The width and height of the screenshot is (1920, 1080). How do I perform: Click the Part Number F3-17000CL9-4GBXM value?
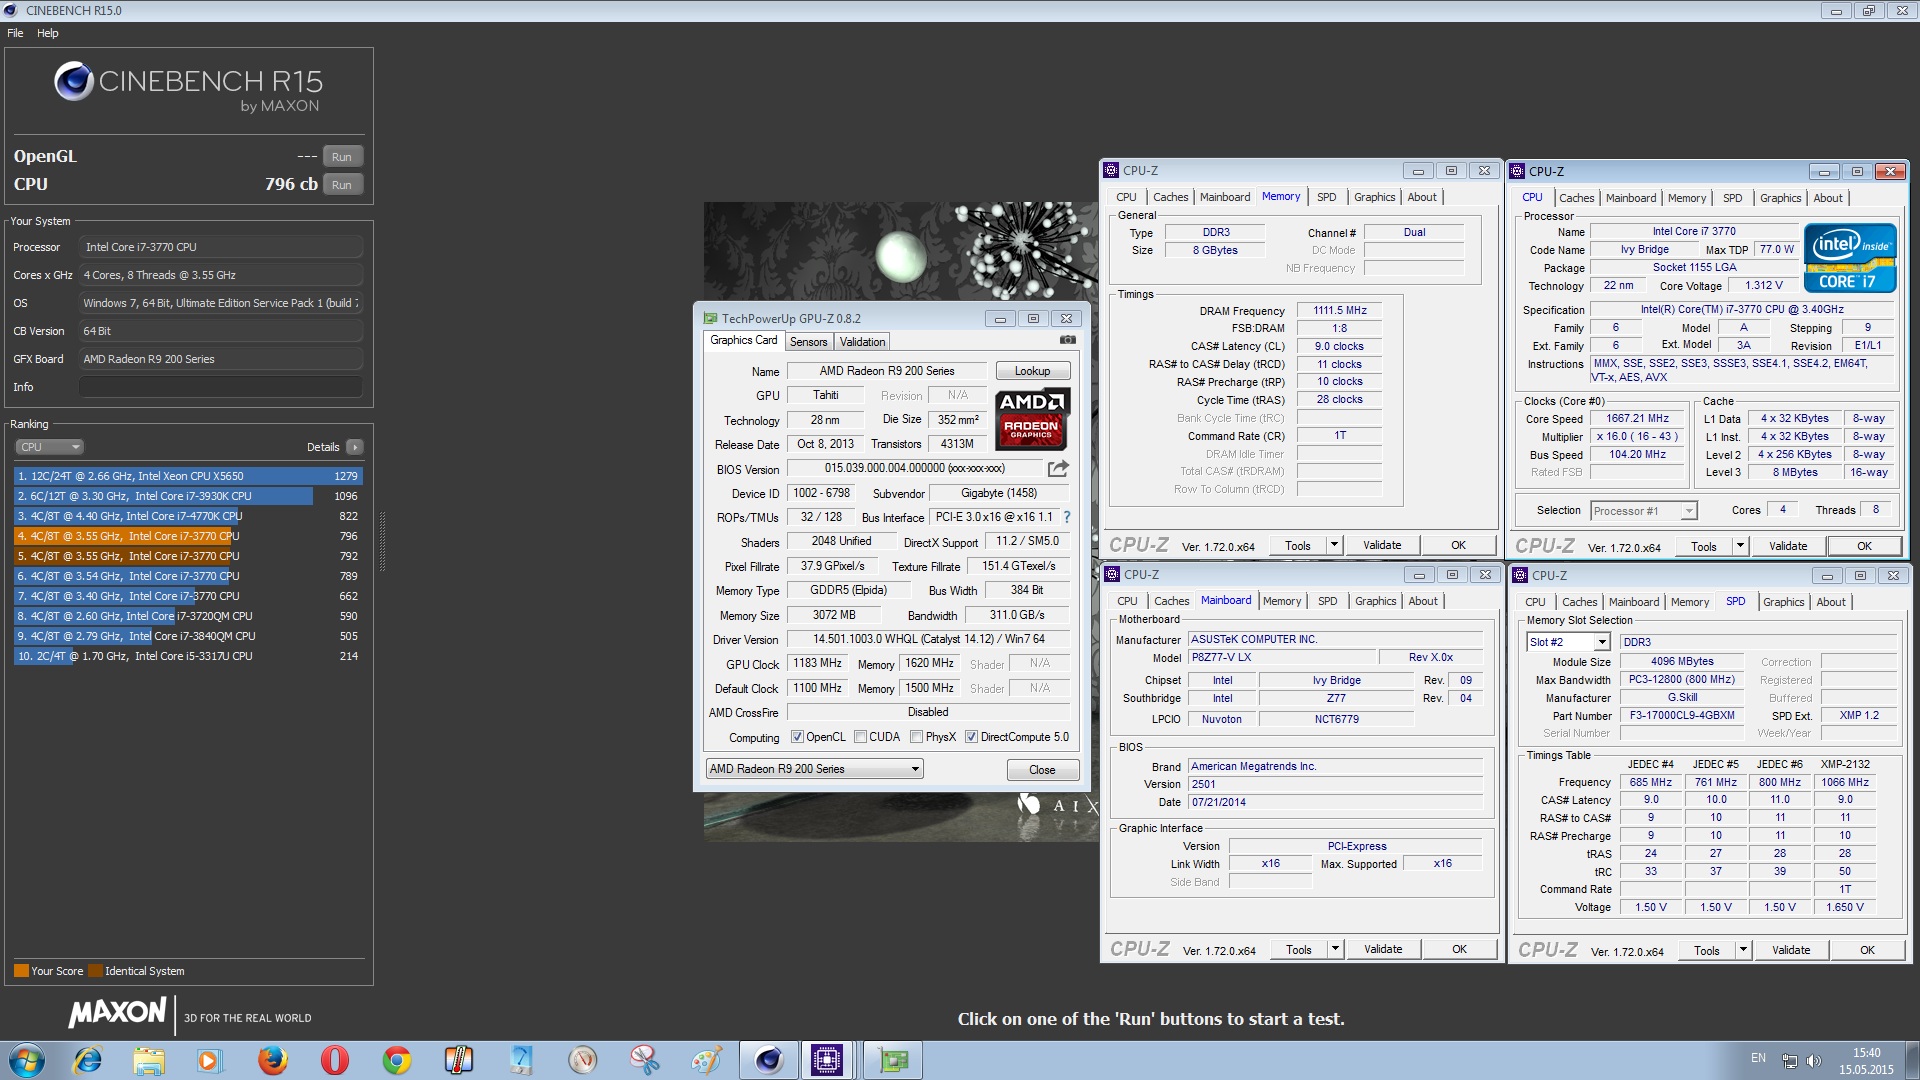(1683, 716)
